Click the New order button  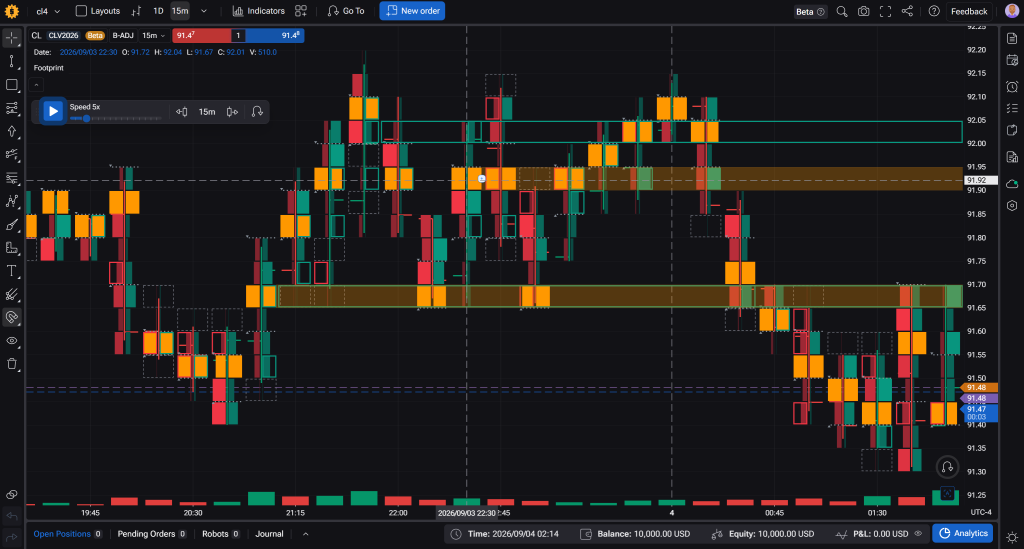click(412, 11)
